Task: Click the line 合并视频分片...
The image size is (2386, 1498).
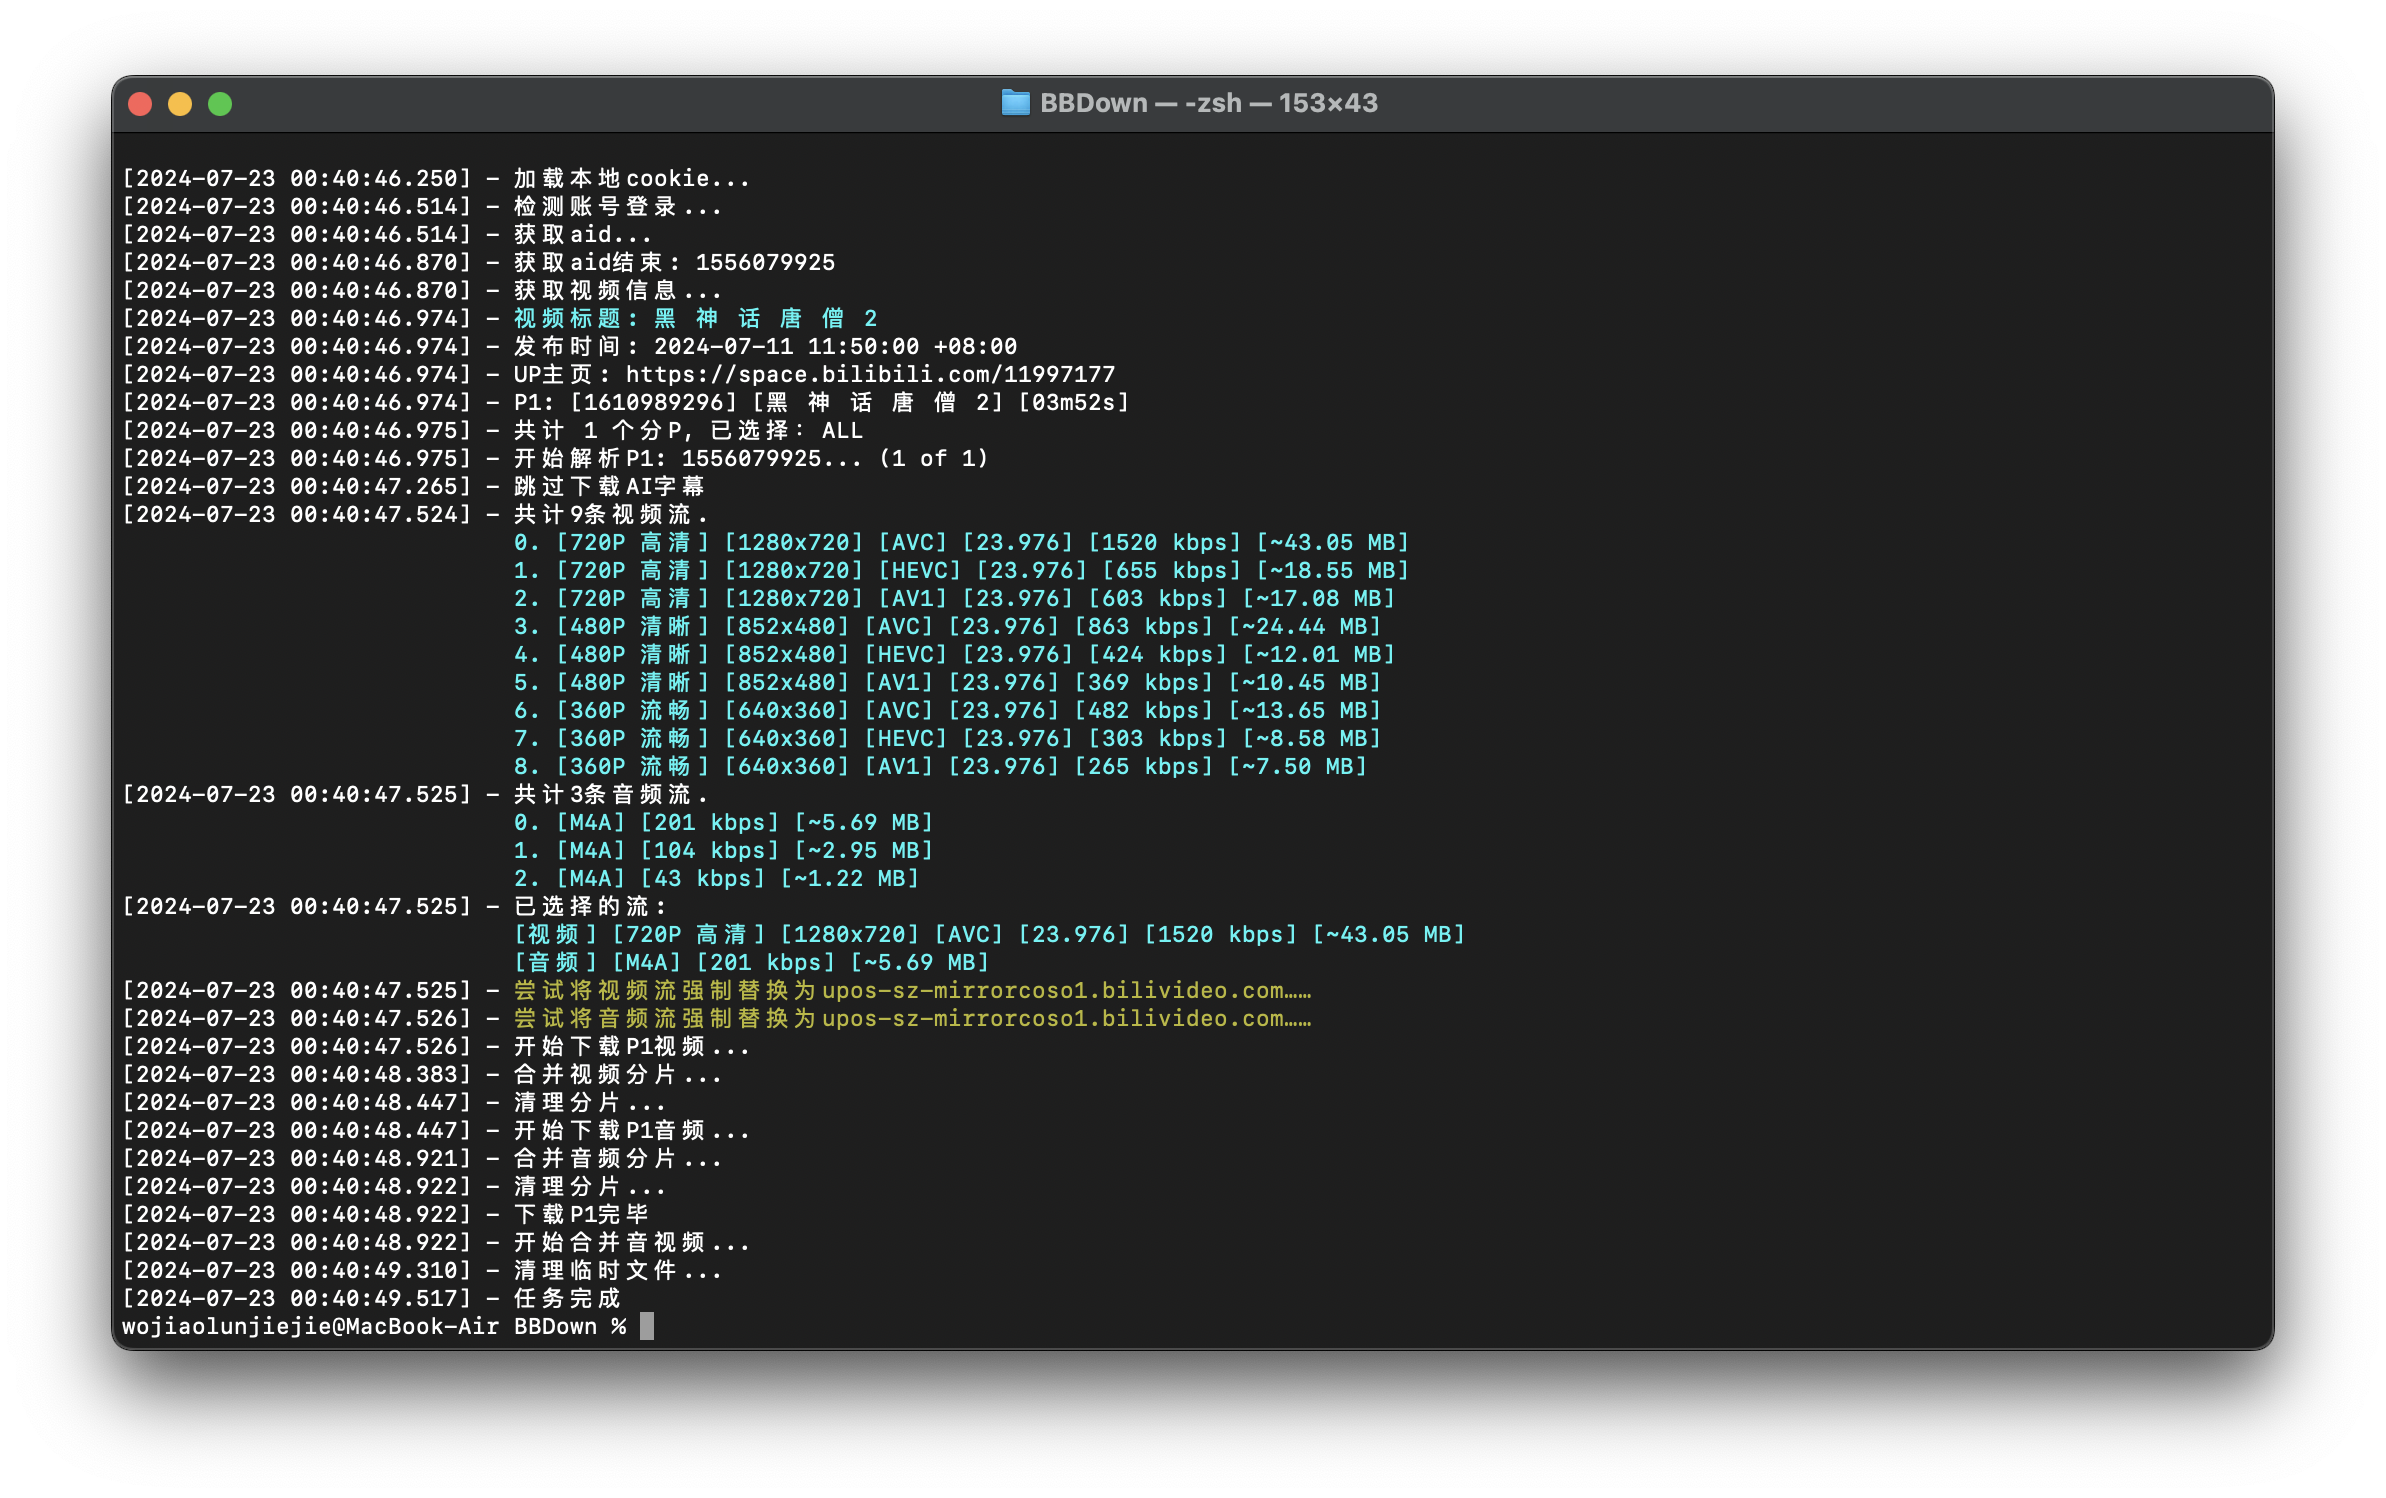Action: click(617, 1074)
